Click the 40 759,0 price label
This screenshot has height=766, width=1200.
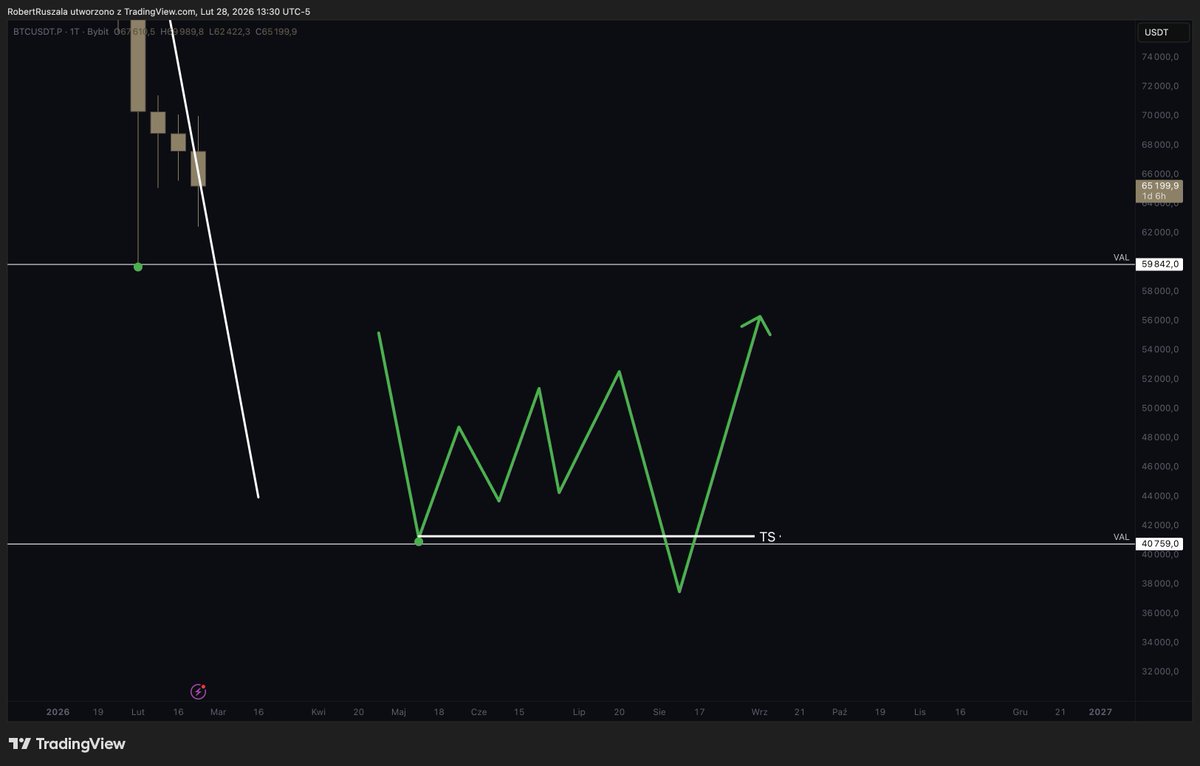pyautogui.click(x=1159, y=544)
